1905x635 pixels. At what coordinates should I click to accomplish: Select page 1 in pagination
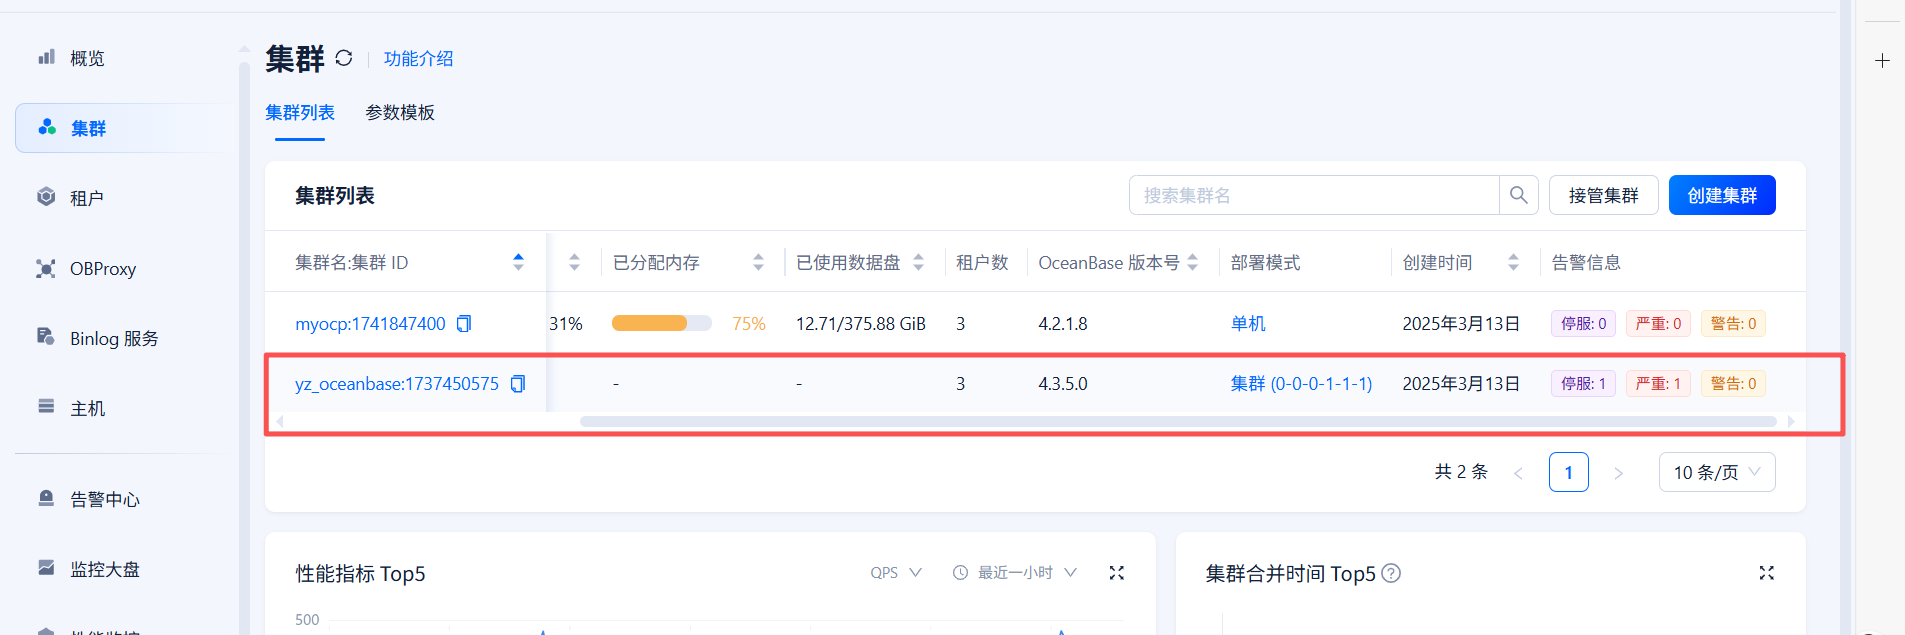tap(1568, 472)
